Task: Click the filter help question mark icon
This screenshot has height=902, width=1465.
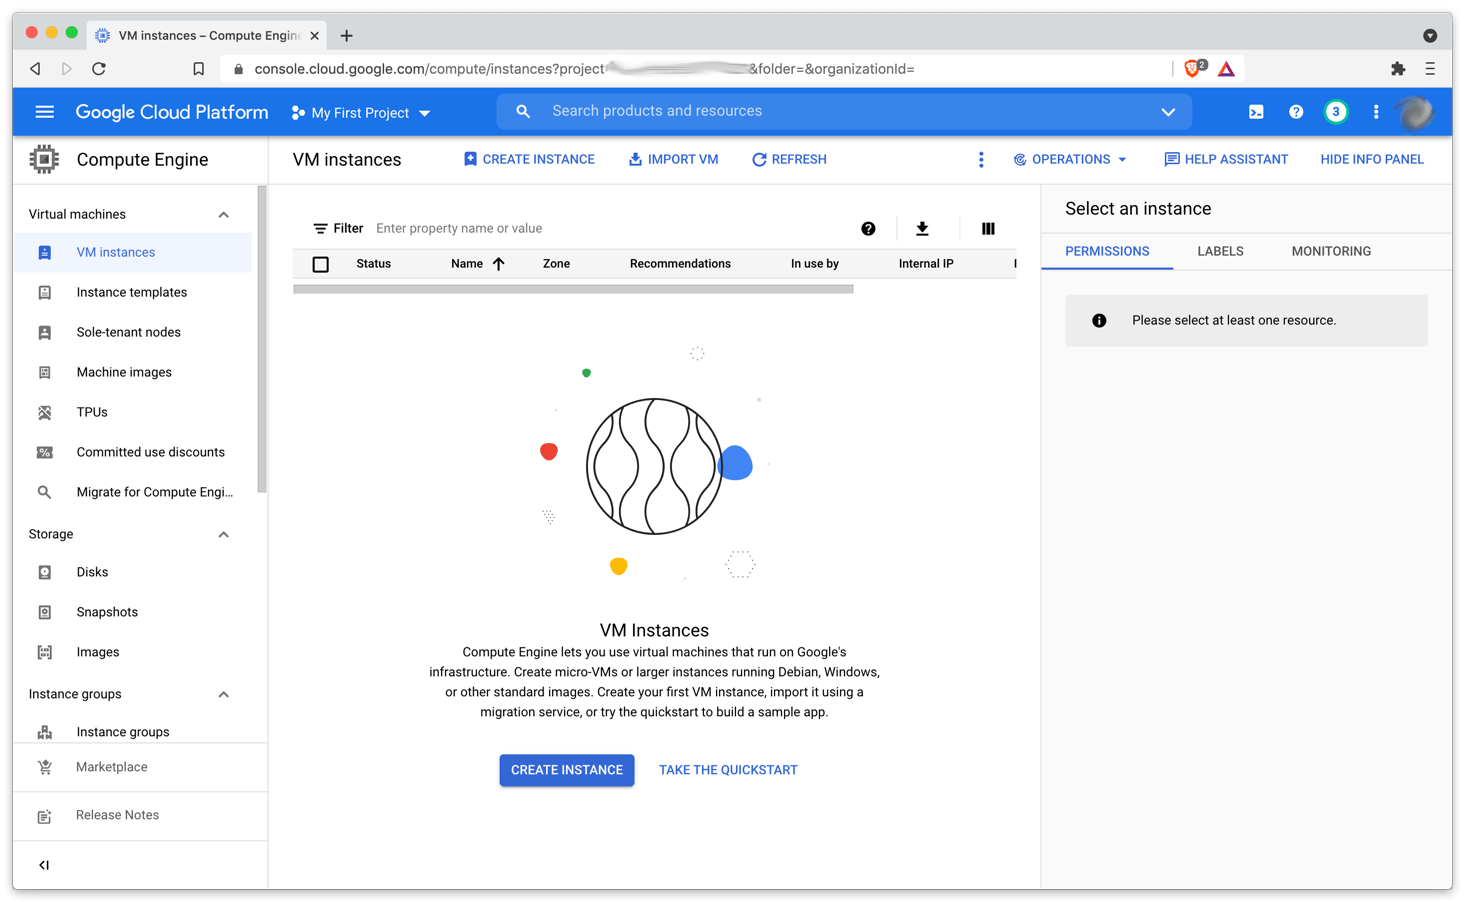Action: pos(868,229)
